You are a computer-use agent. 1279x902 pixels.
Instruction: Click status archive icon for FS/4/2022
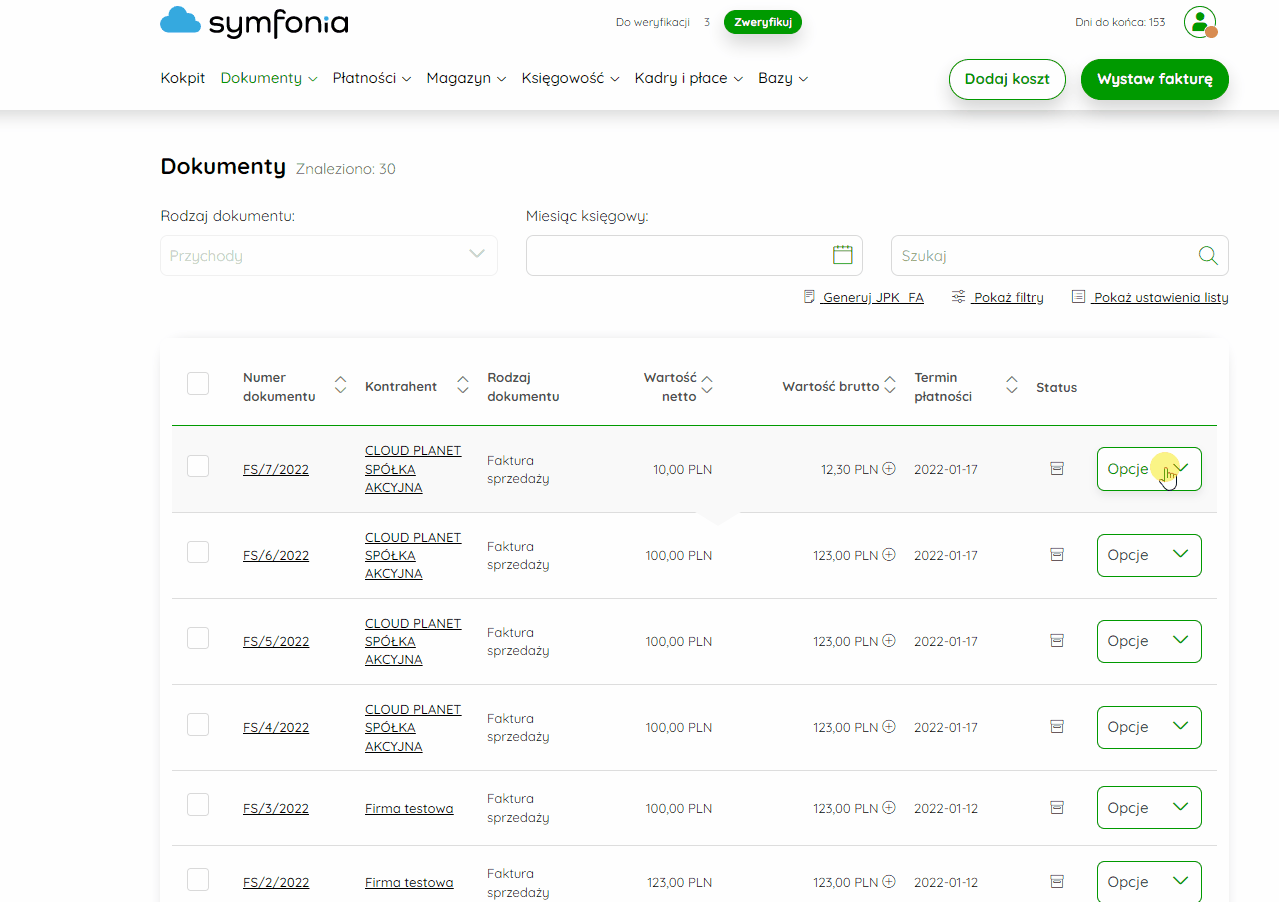point(1057,727)
